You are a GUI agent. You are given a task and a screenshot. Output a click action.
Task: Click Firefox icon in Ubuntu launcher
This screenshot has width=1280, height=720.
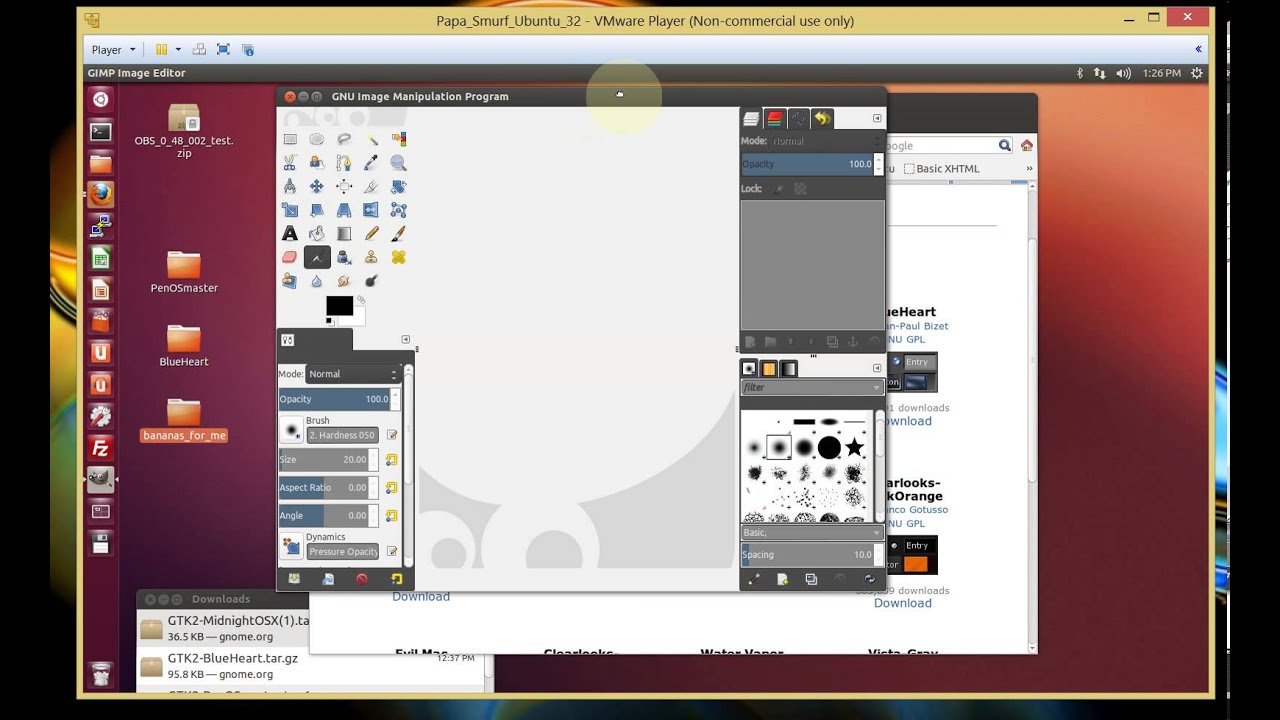(x=100, y=195)
